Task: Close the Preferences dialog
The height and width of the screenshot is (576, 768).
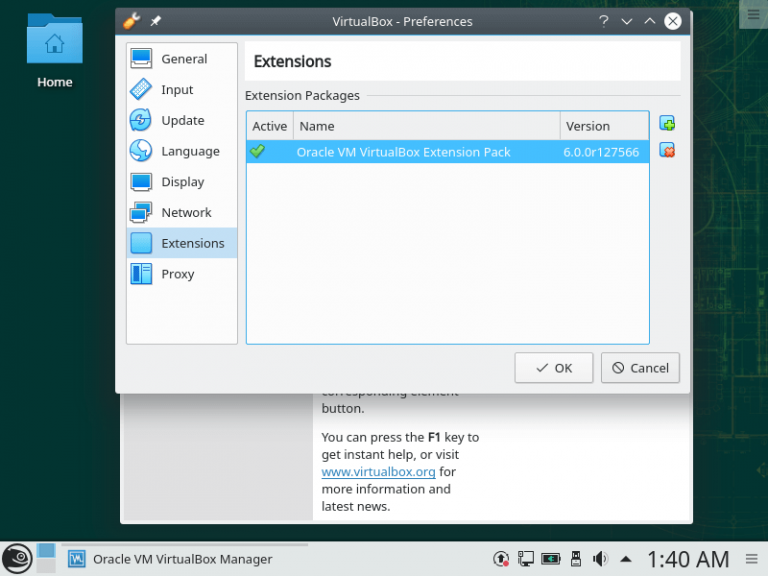Action: (673, 21)
